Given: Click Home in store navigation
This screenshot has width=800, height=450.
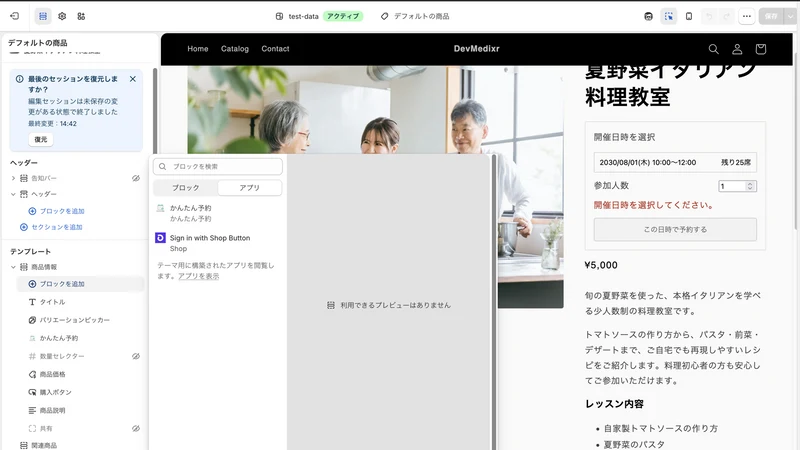Looking at the screenshot, I should (x=198, y=49).
